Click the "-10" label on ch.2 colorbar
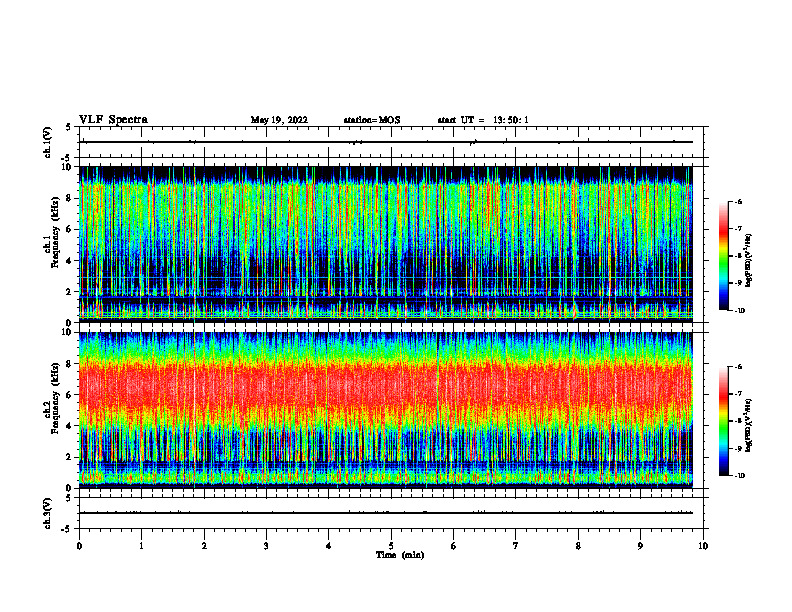 click(740, 476)
